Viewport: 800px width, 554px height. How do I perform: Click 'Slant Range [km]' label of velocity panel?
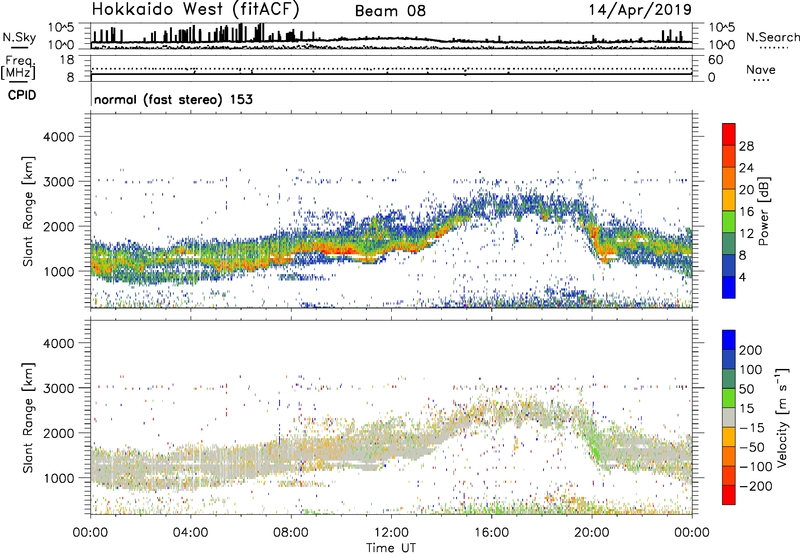point(28,418)
